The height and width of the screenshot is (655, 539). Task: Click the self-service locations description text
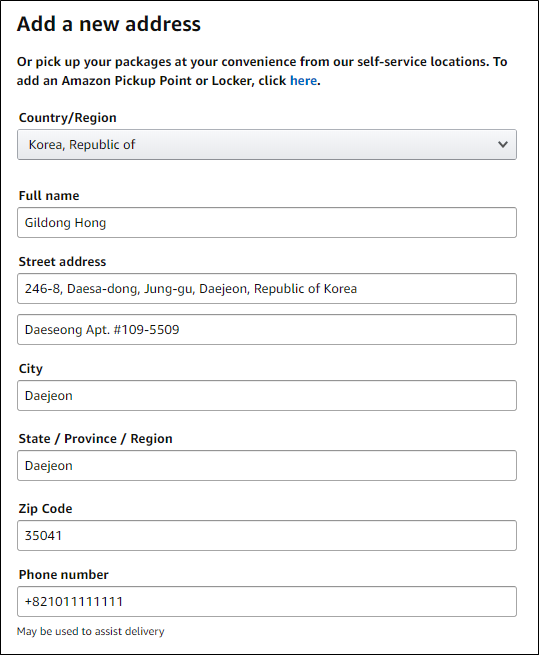pyautogui.click(x=262, y=71)
